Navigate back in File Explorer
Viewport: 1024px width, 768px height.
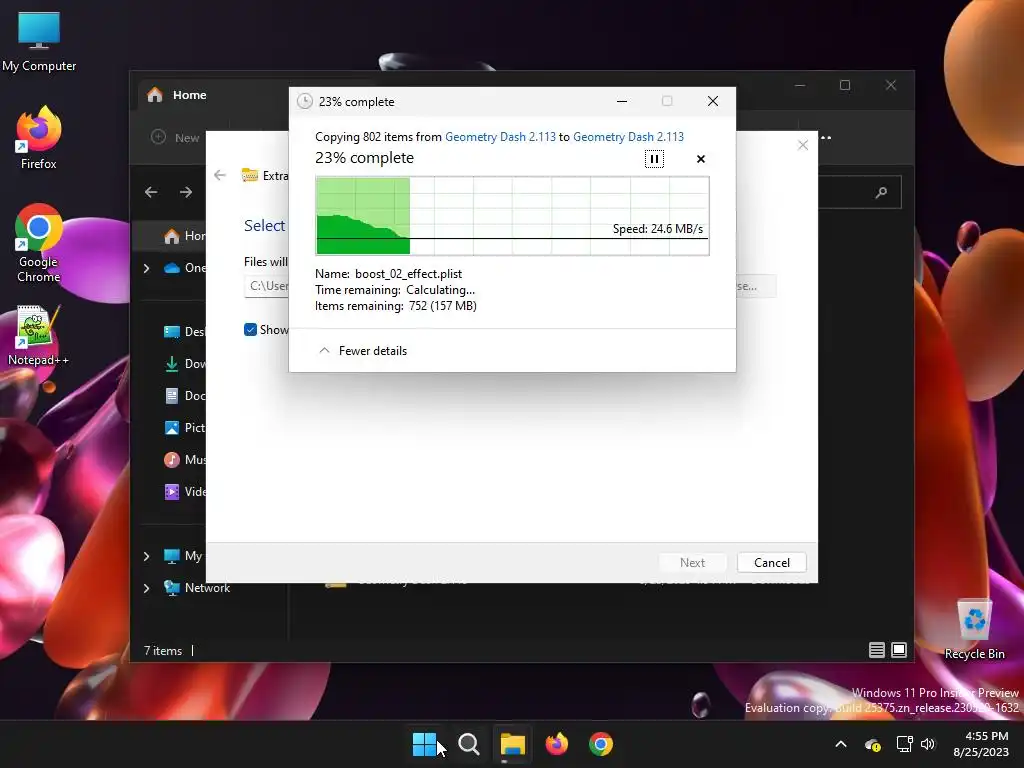tap(151, 192)
